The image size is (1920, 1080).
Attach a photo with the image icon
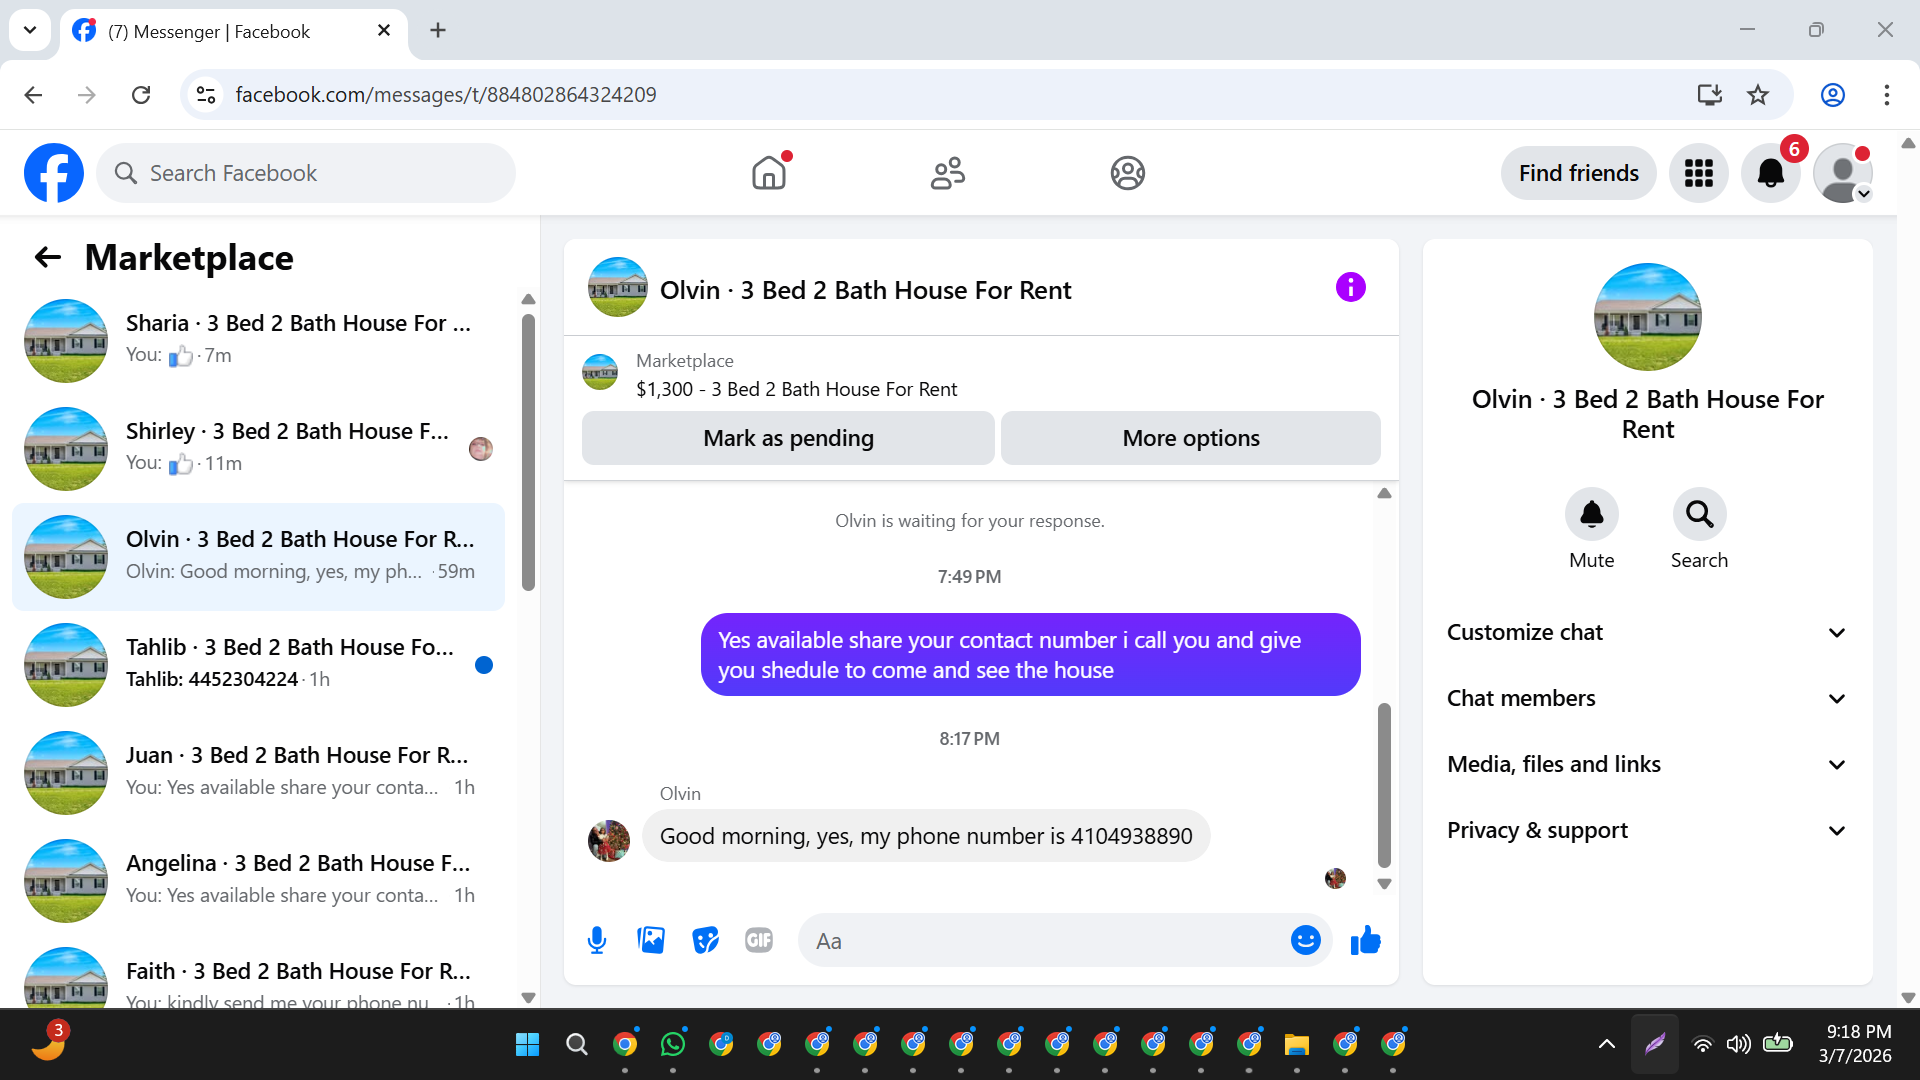pos(651,940)
